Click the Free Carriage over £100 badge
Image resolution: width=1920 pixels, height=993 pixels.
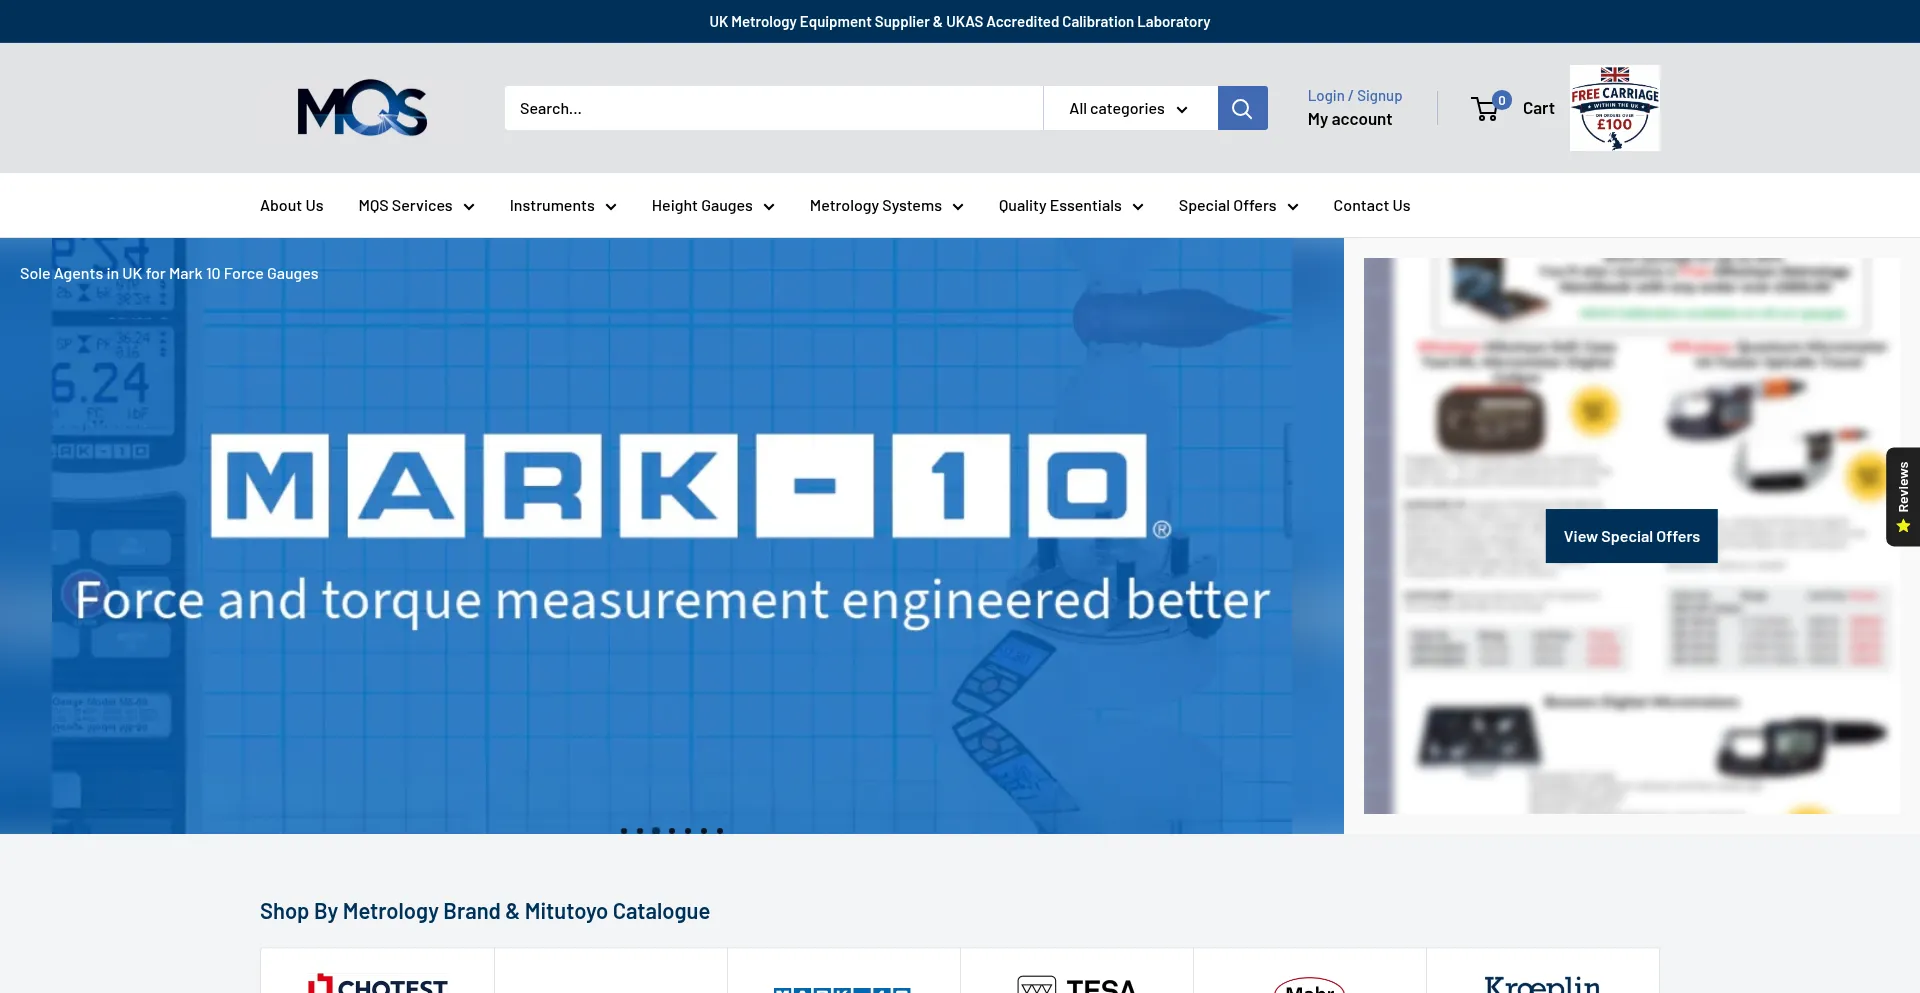[1614, 108]
